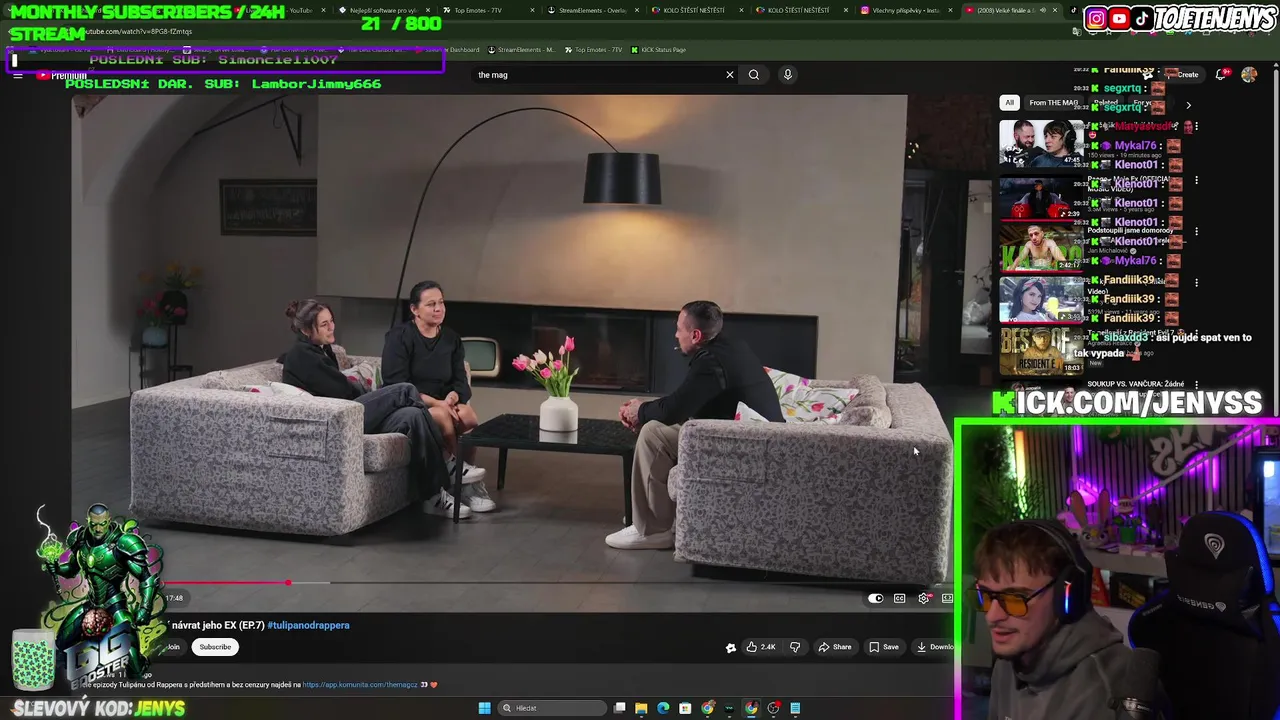Open Task View in the Windows taskbar

(x=619, y=708)
